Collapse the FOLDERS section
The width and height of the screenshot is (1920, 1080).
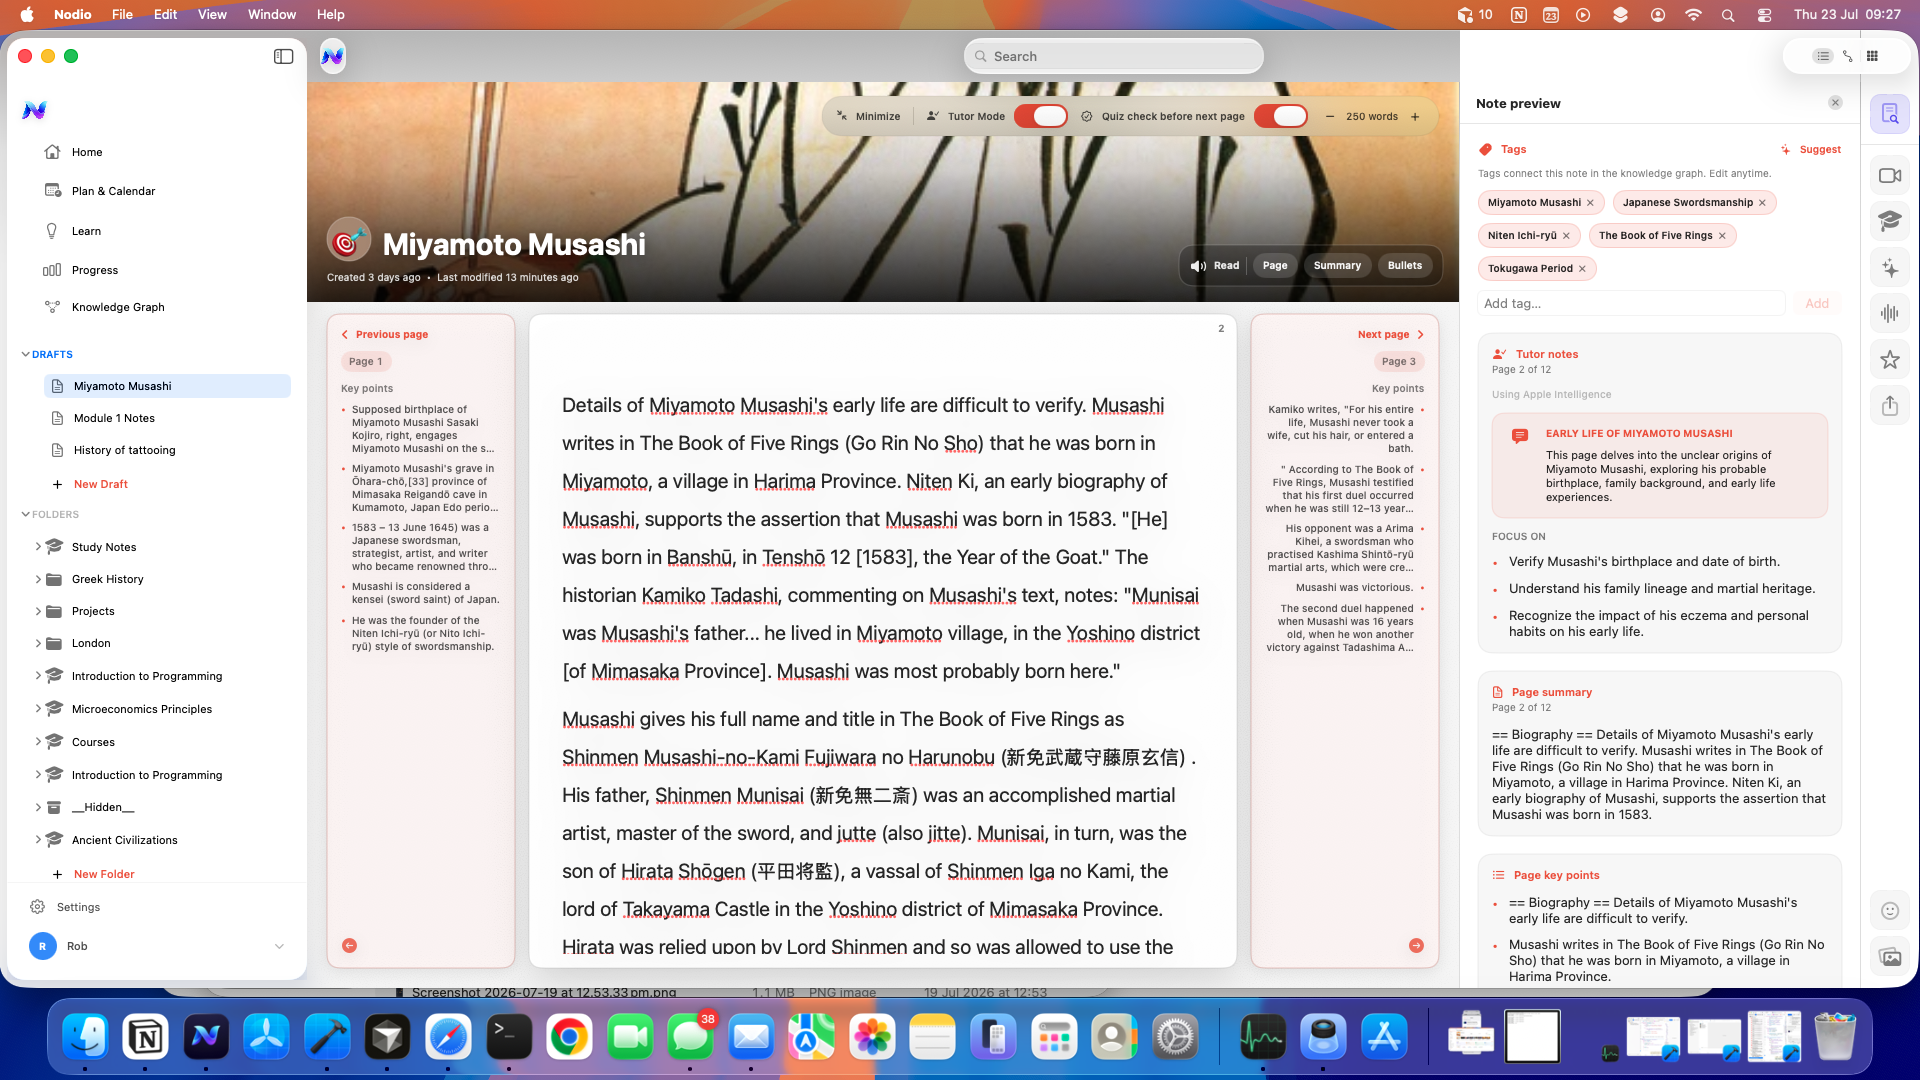point(26,514)
